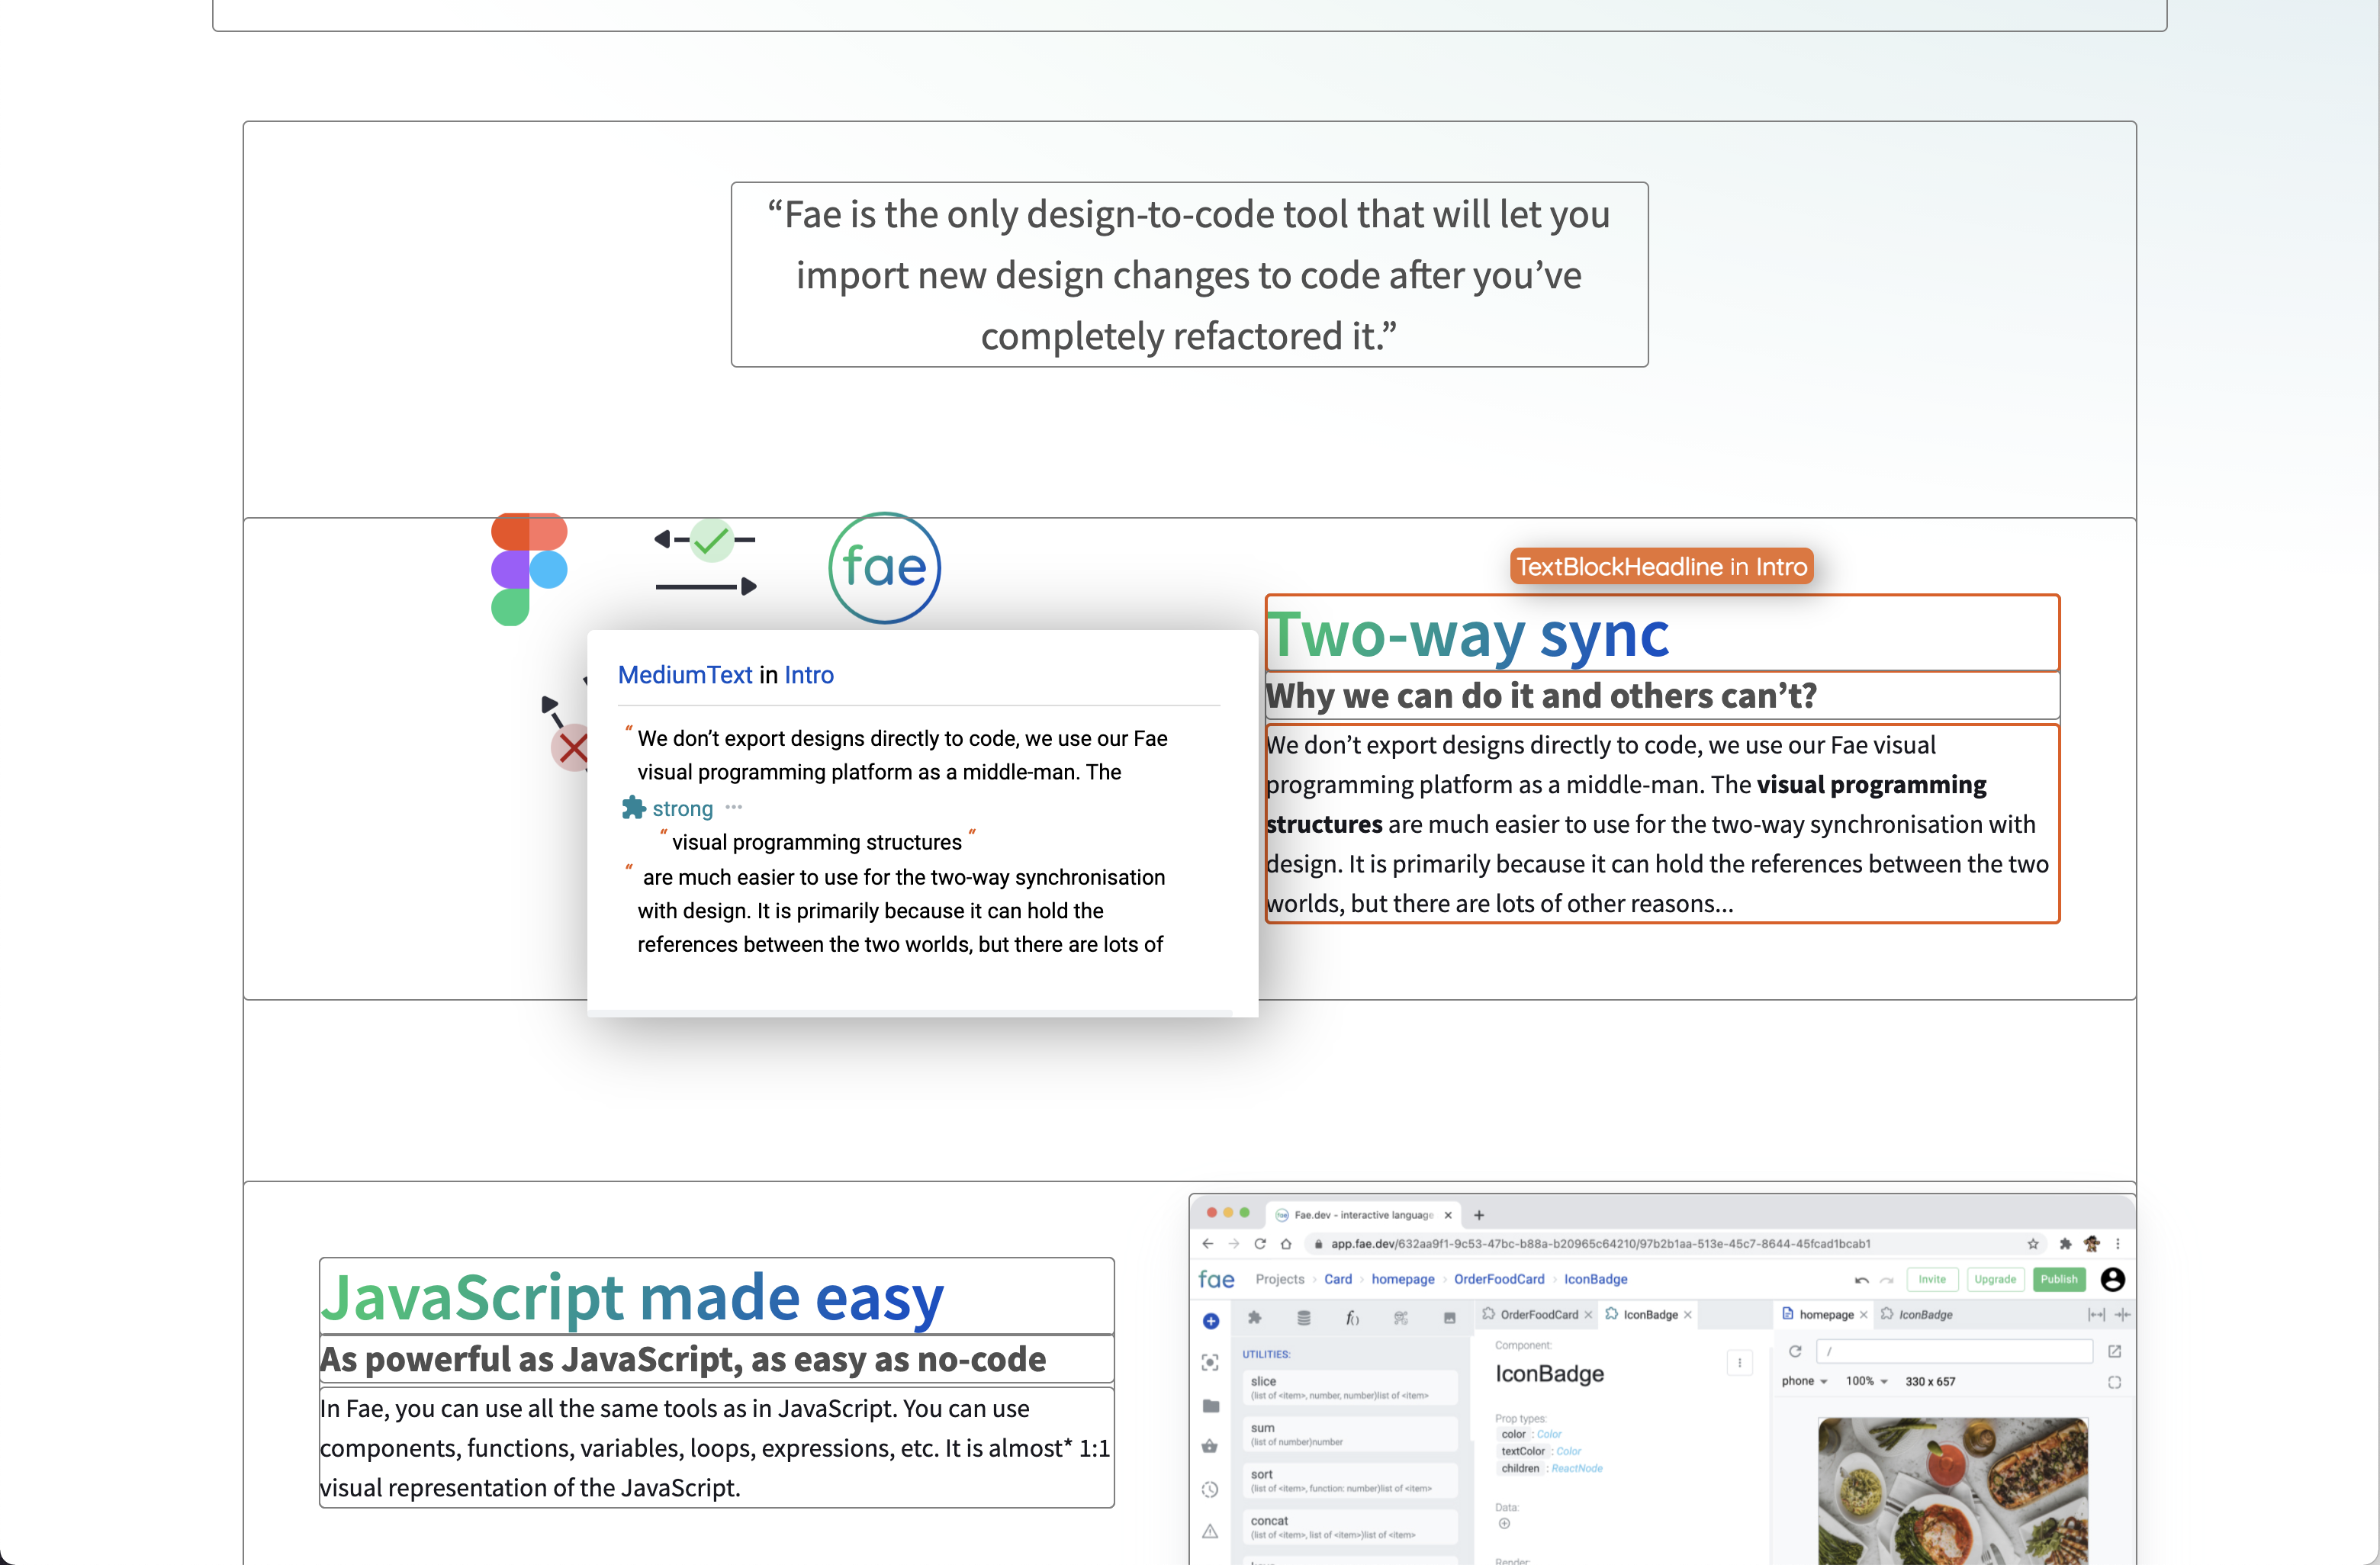Open the Intro link in the popup header
The width and height of the screenshot is (2380, 1565).
click(x=809, y=675)
